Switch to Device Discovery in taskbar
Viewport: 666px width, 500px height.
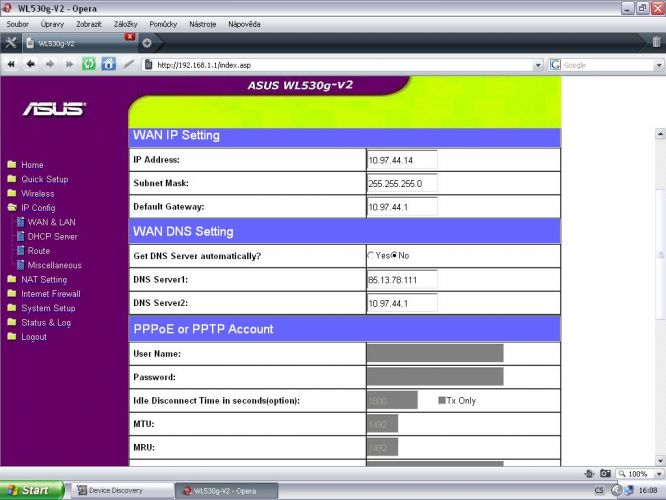coord(122,491)
